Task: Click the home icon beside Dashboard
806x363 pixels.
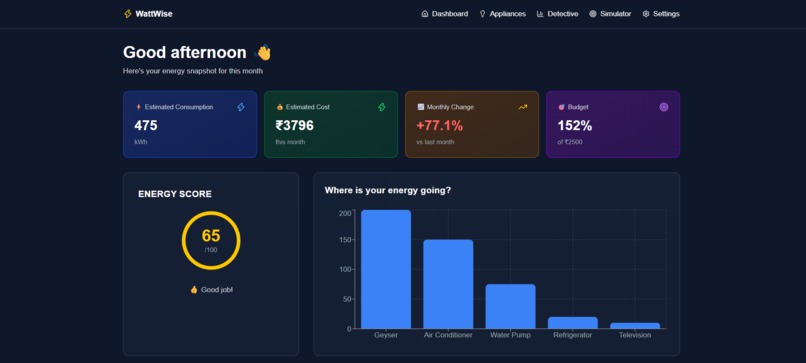Action: pos(425,14)
